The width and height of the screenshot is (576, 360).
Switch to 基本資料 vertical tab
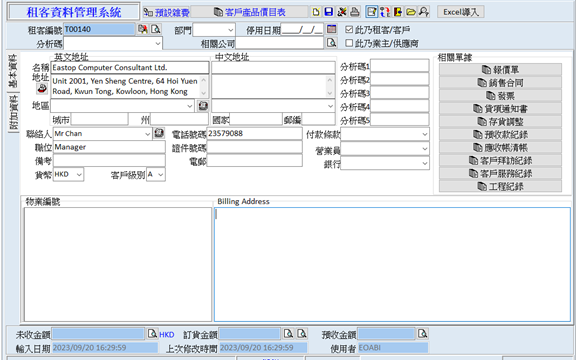point(13,71)
